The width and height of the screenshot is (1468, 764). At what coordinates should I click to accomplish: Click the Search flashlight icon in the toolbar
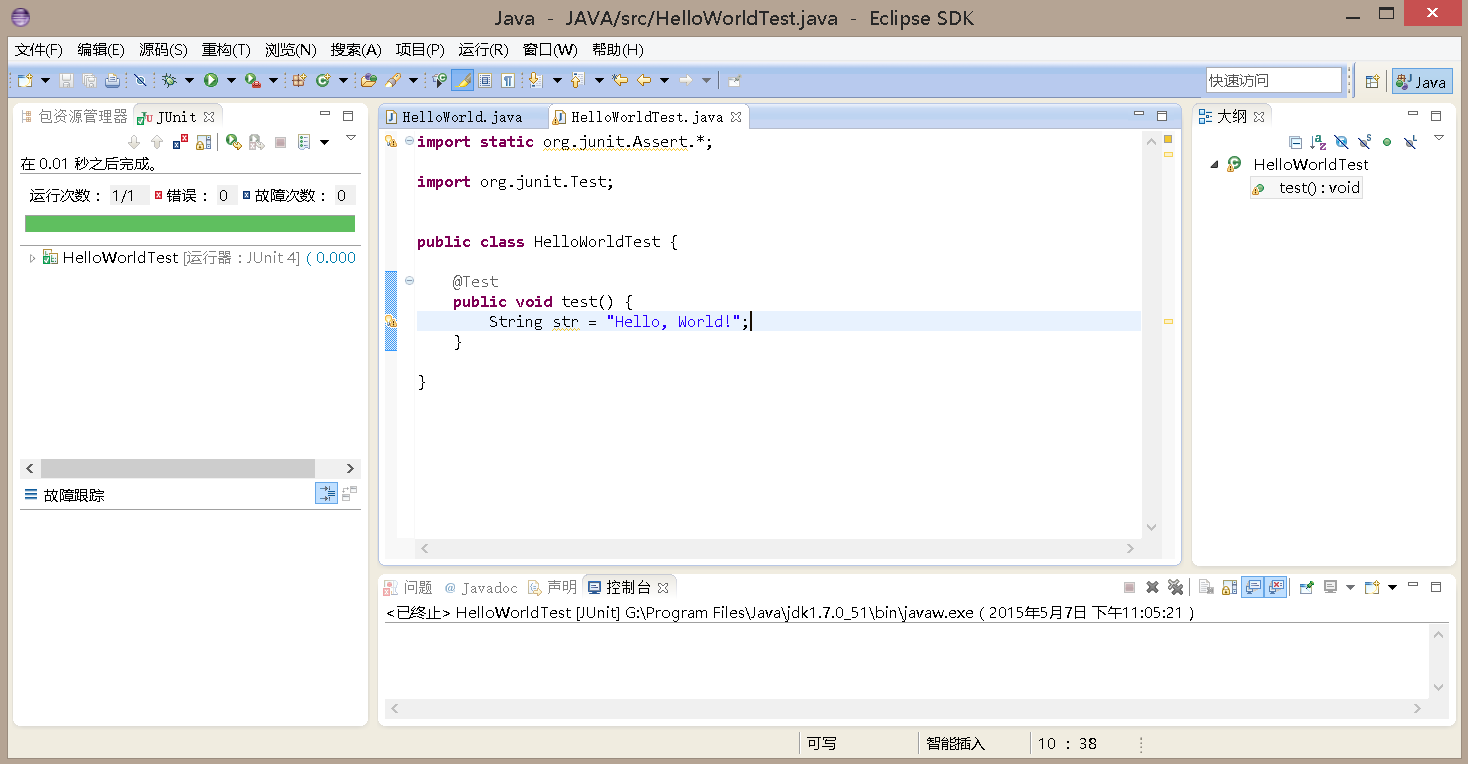point(393,80)
